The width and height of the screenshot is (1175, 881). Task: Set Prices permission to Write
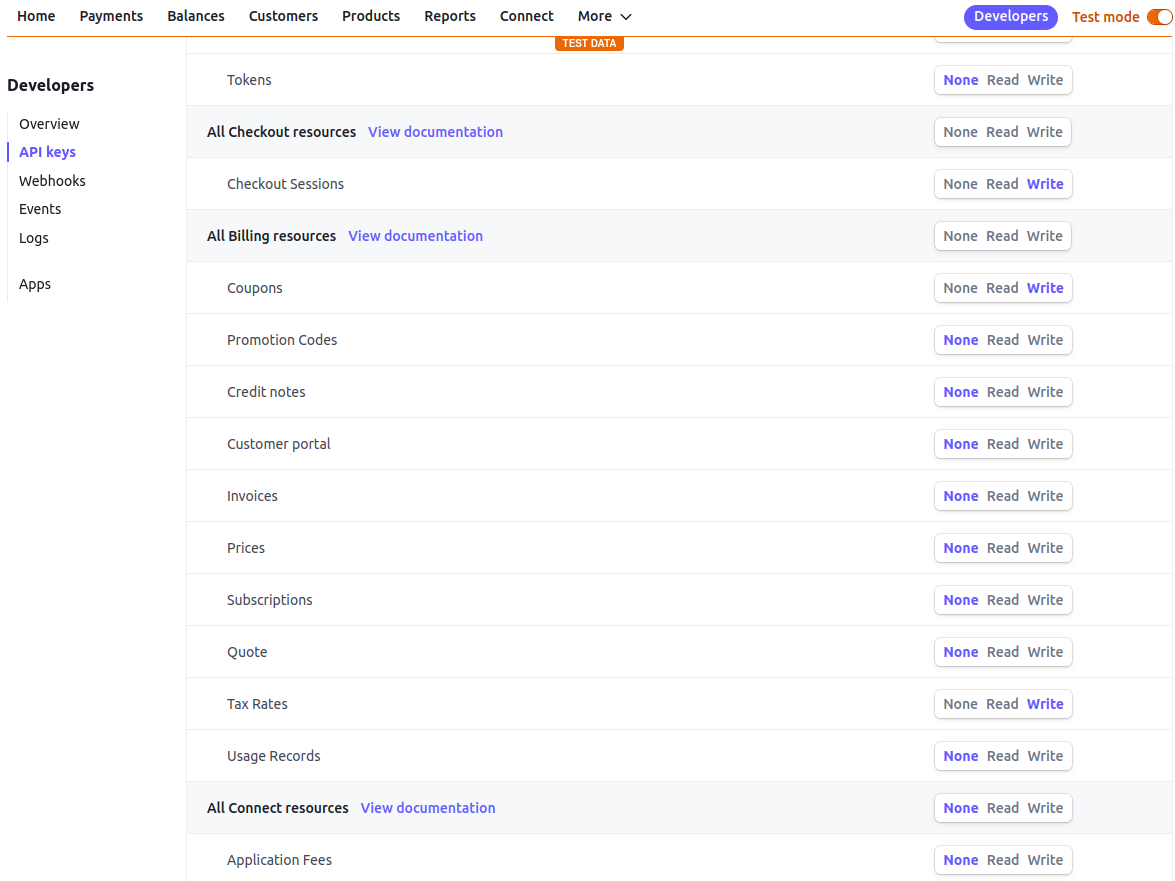coord(1045,548)
